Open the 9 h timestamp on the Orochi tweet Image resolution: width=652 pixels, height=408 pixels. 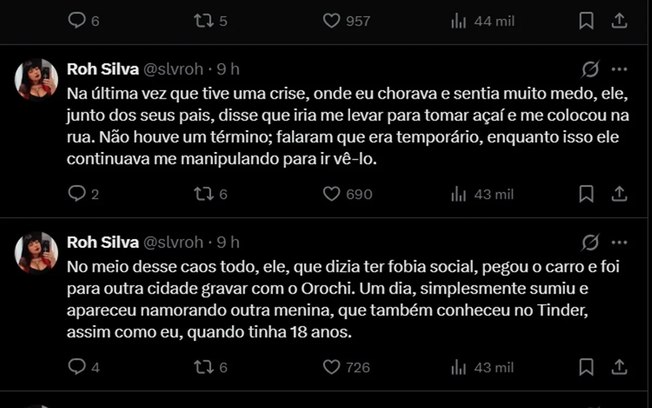coord(227,241)
